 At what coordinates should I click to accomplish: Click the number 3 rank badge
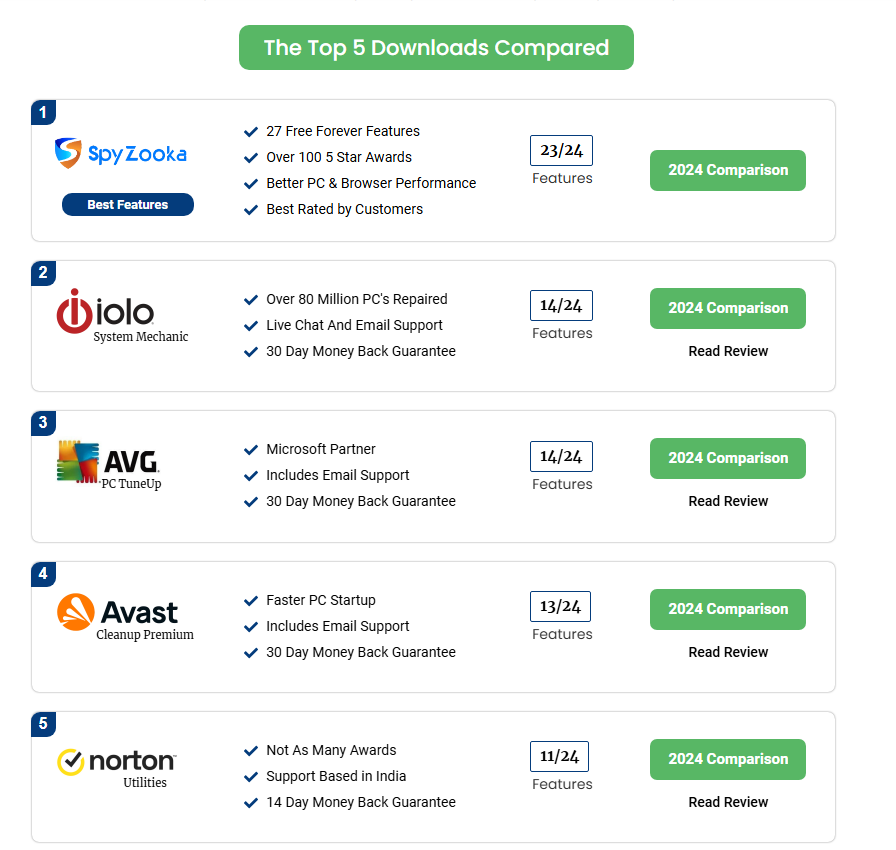(43, 423)
